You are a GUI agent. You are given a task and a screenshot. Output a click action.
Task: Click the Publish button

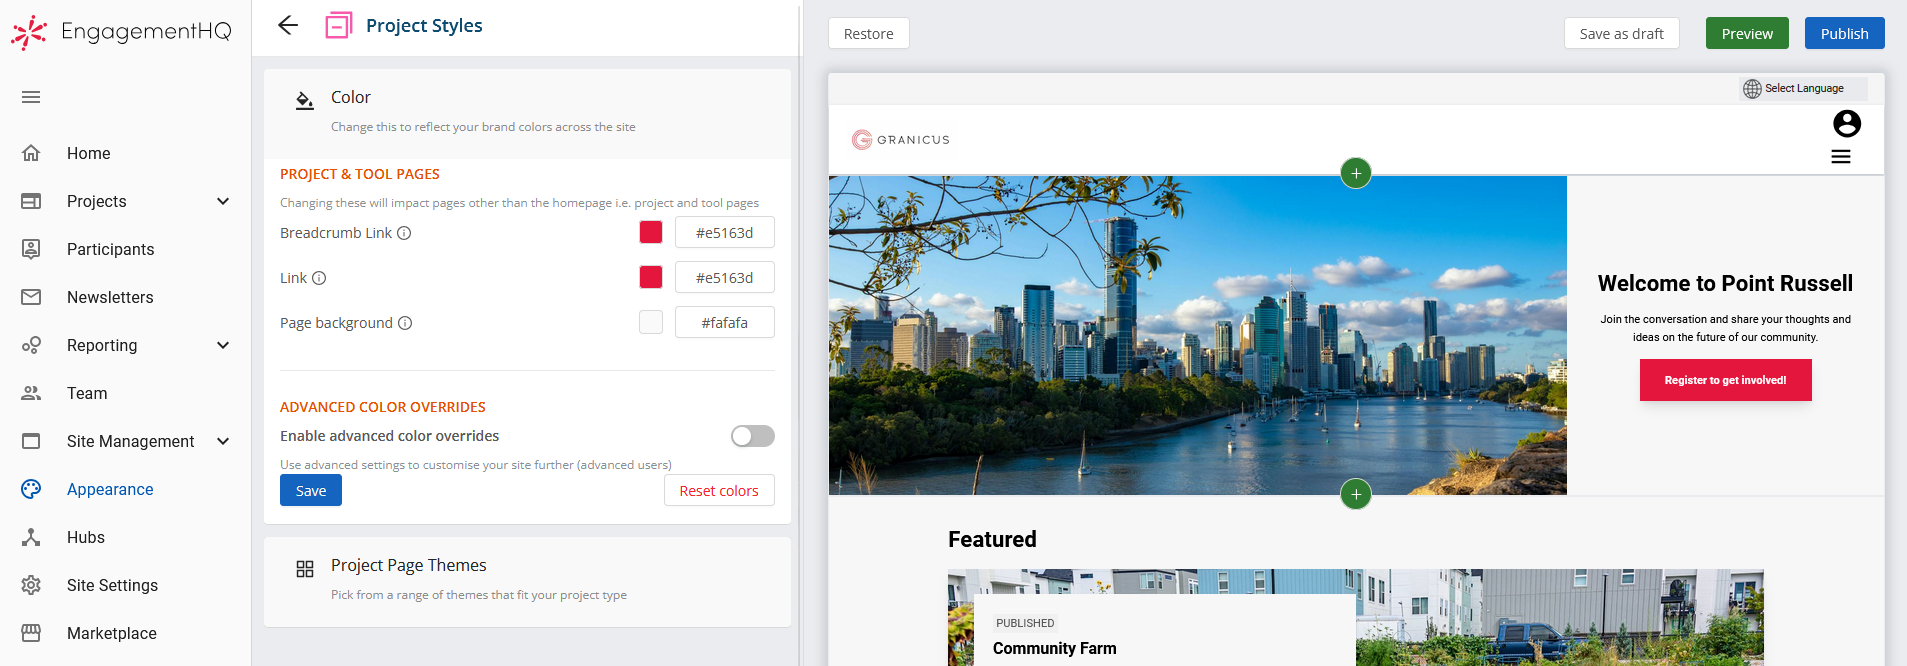[x=1843, y=34]
